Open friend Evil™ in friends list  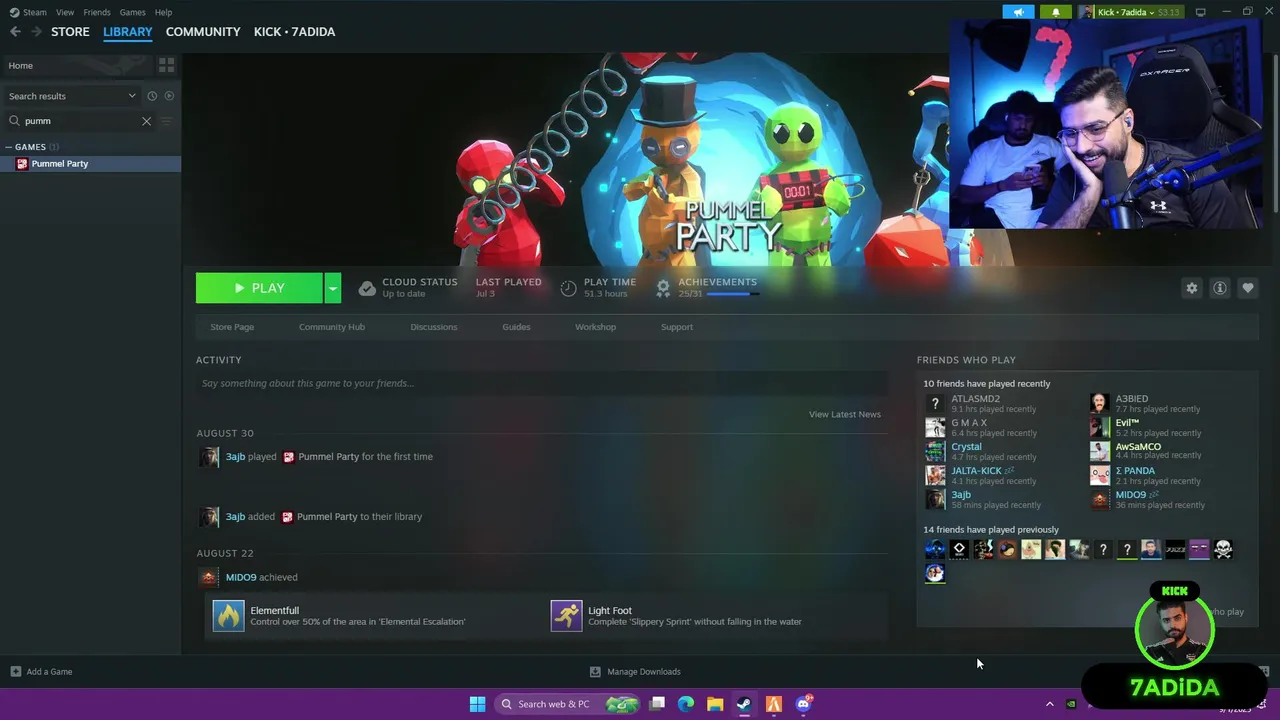1127,423
